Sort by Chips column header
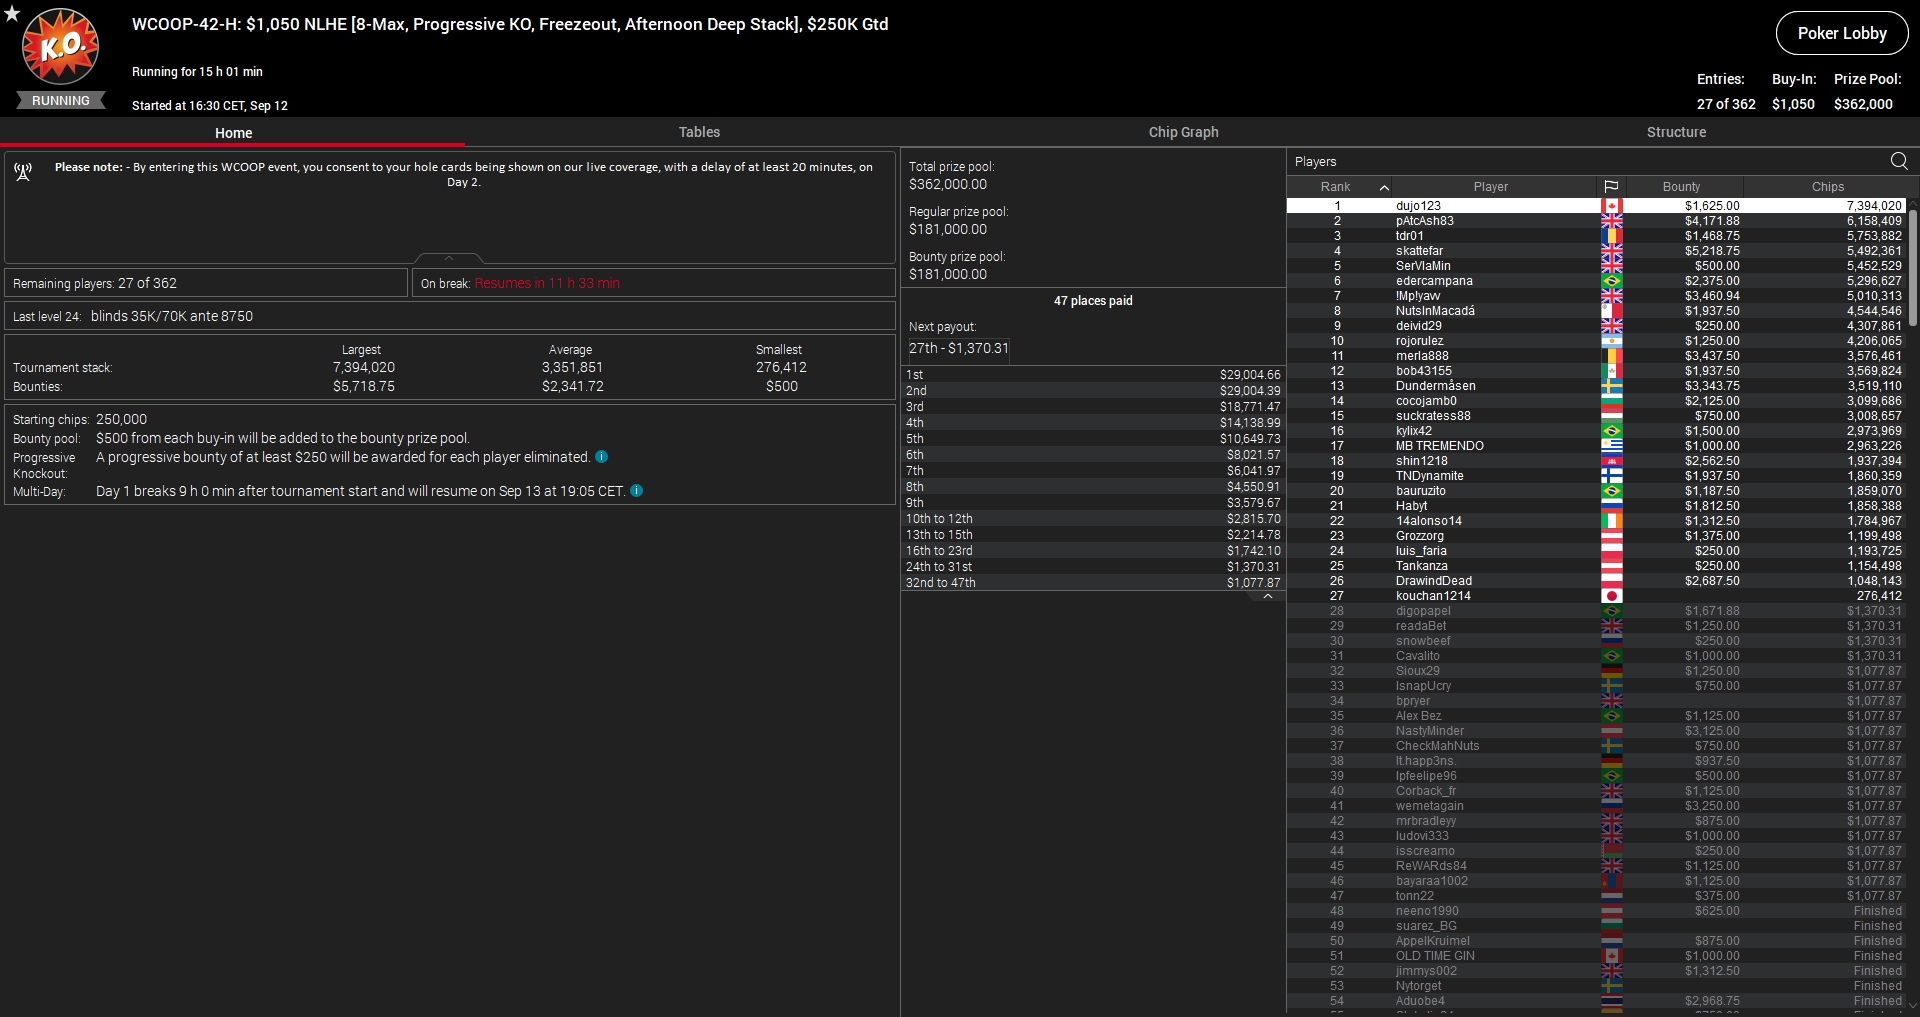This screenshot has width=1920, height=1017. 1827,187
